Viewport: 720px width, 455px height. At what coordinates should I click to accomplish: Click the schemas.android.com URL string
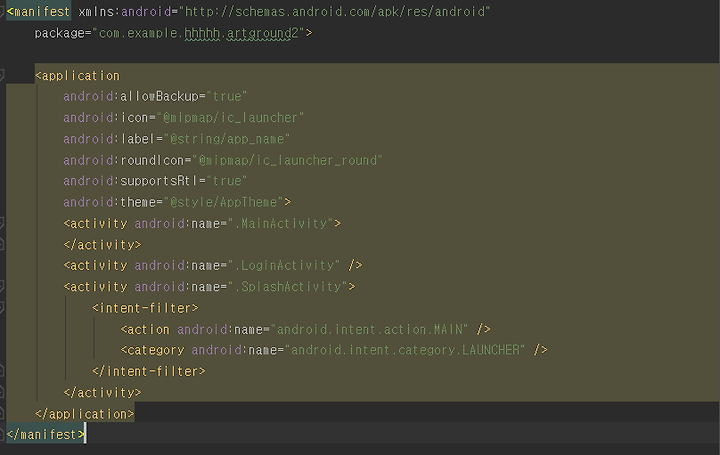click(x=334, y=11)
